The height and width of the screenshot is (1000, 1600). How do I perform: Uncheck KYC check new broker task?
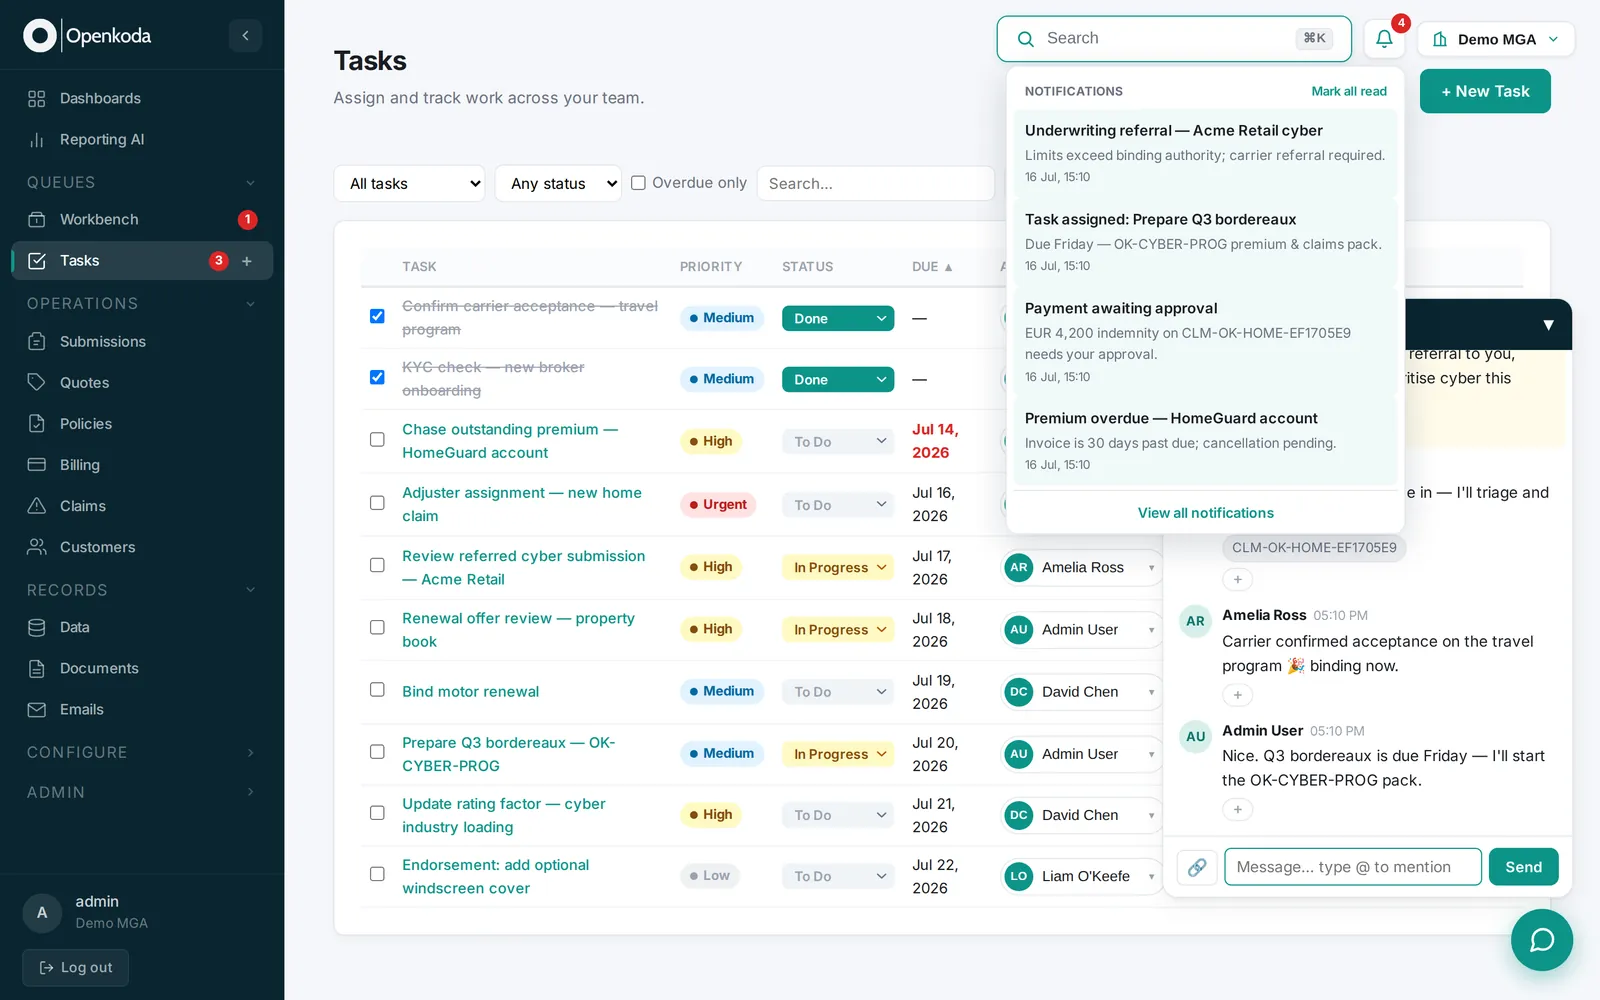click(x=377, y=377)
